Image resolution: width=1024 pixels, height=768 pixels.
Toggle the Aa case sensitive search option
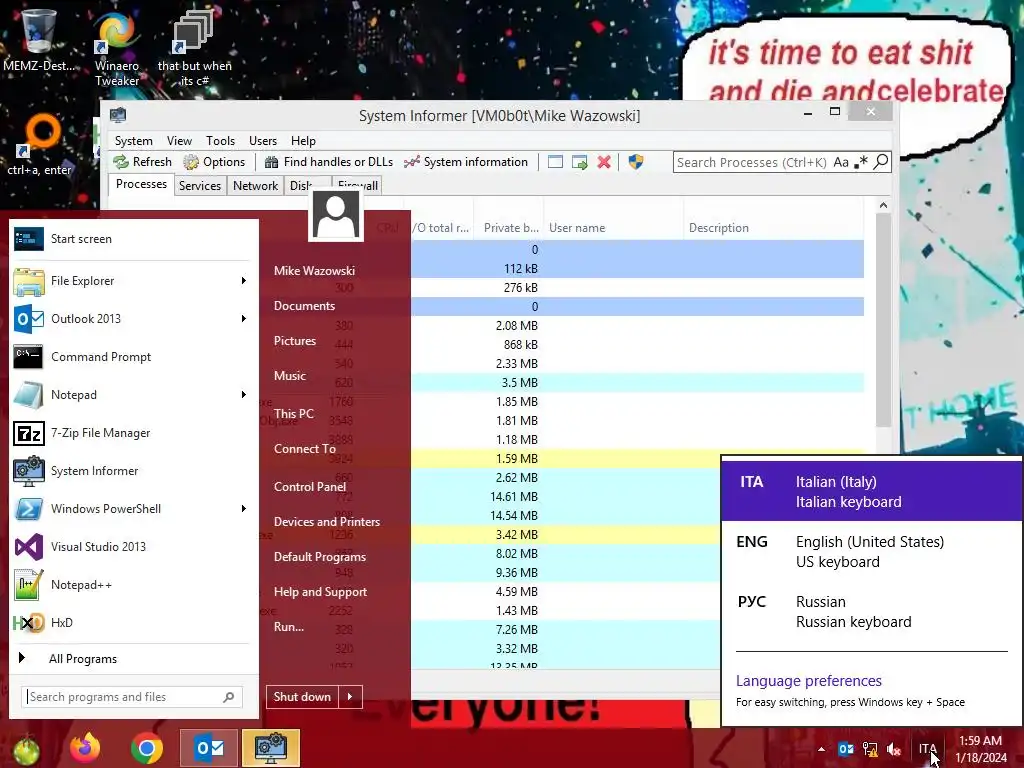(x=841, y=162)
